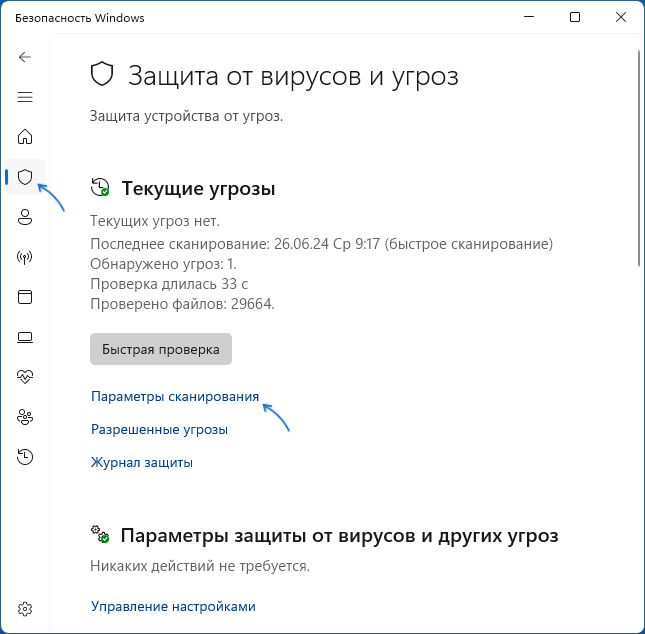The height and width of the screenshot is (634, 645).
Task: Click text Проверка длилась 33 с
Action: 169,284
